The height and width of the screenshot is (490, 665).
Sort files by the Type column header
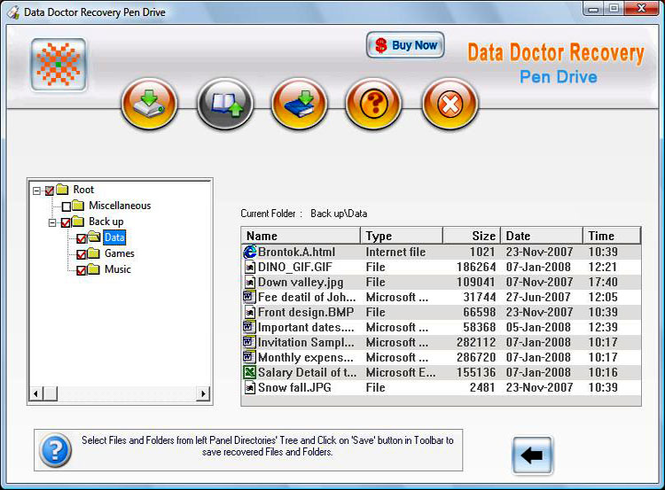[402, 236]
